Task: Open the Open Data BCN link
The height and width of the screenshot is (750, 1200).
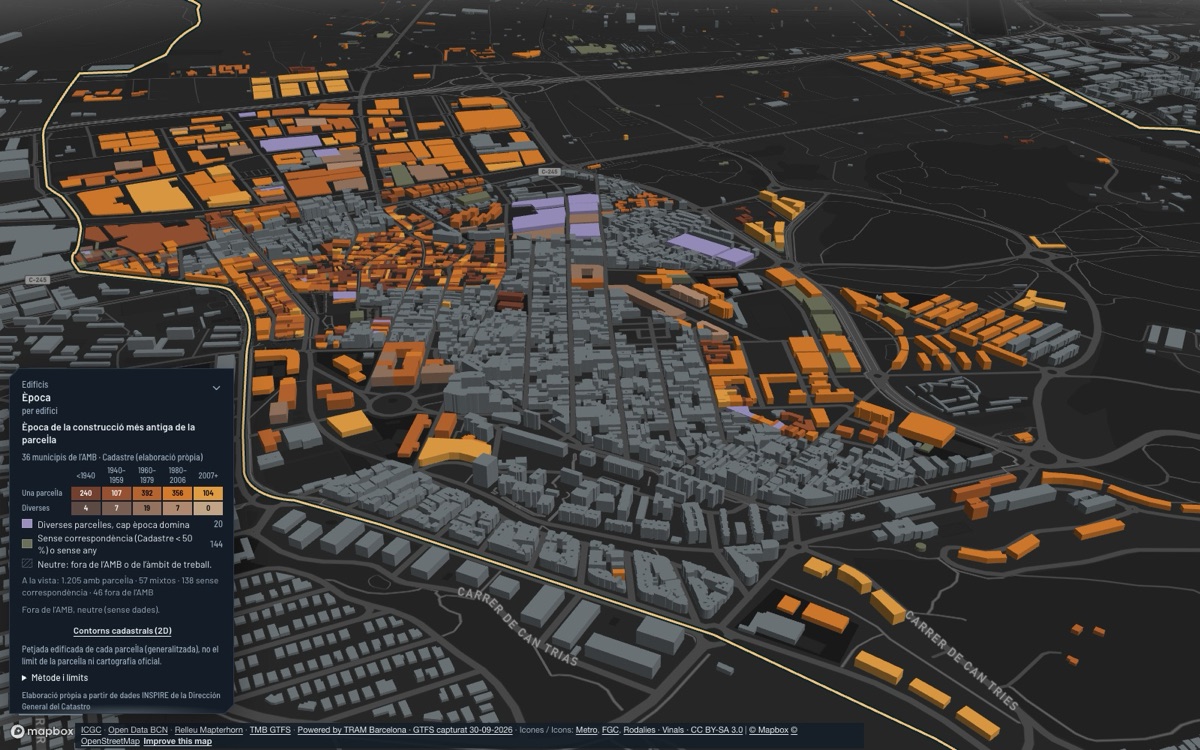Action: click(138, 730)
